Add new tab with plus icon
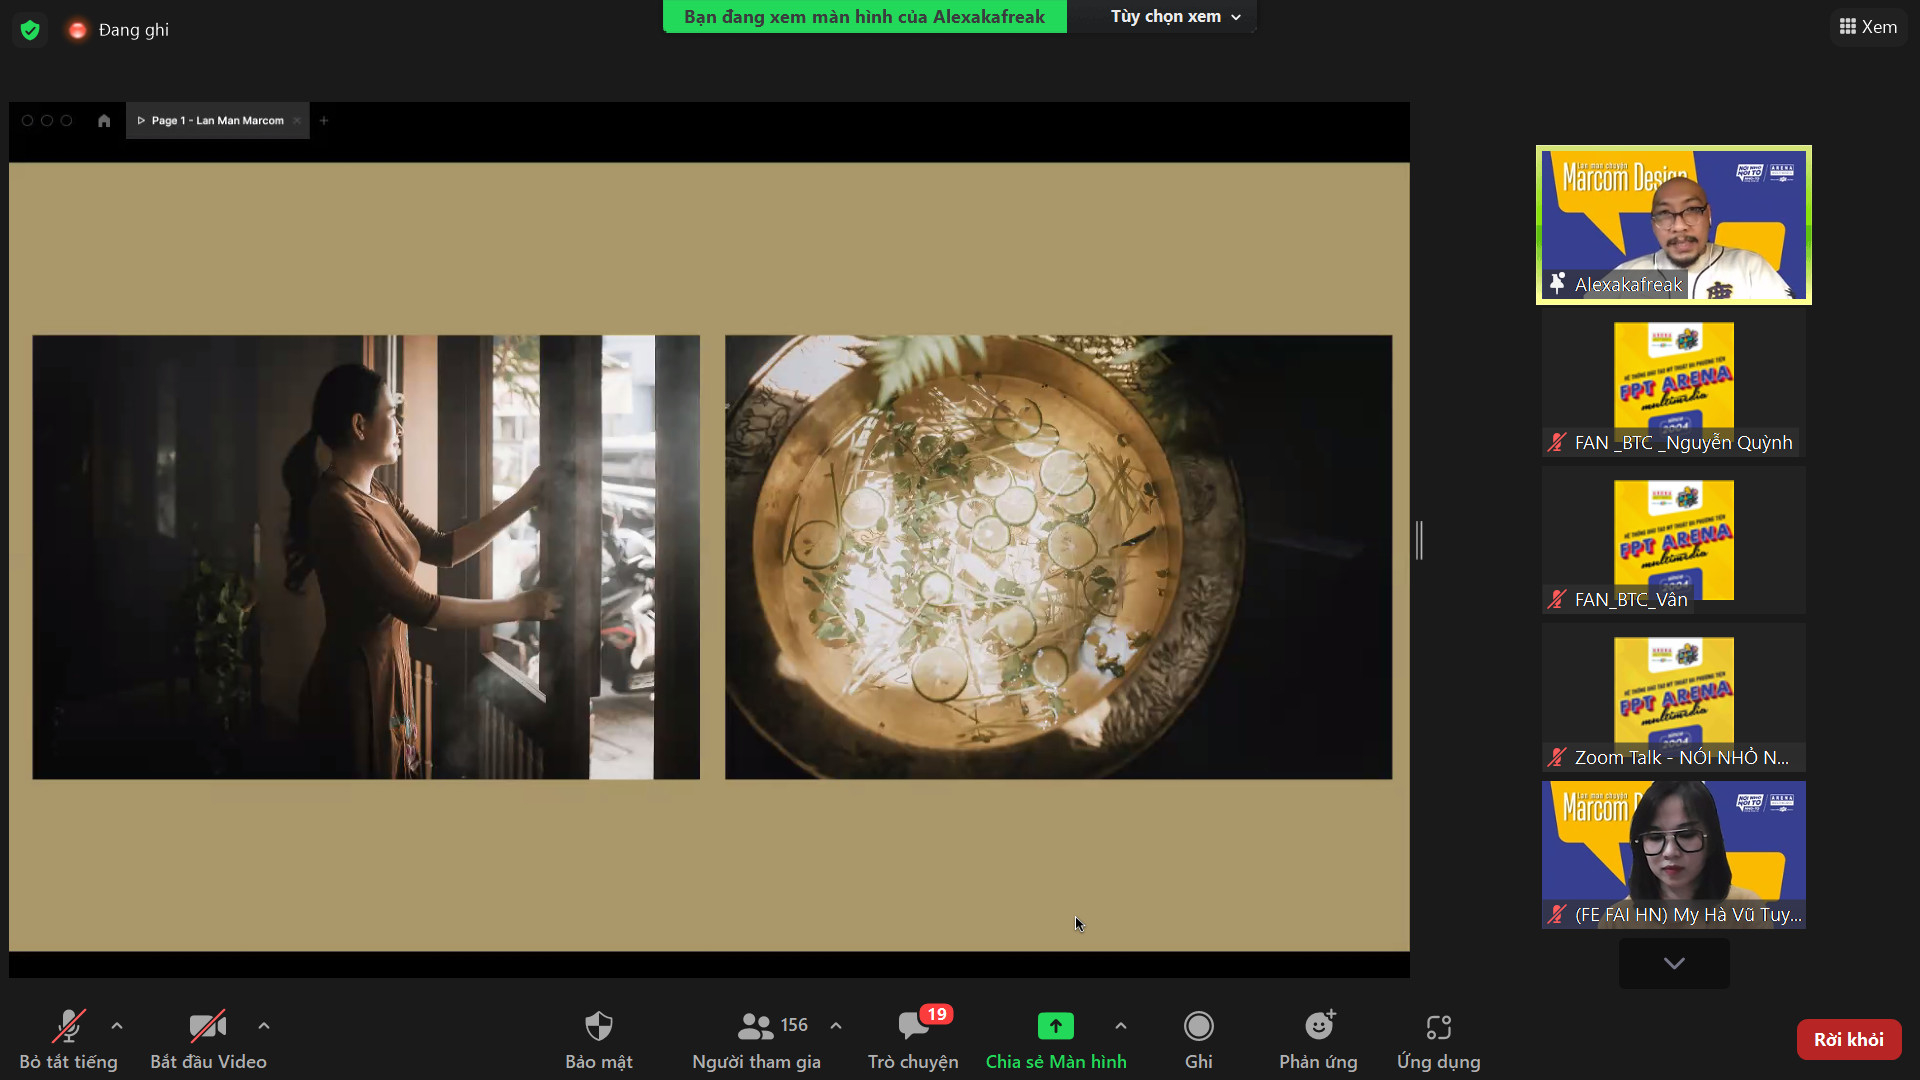 click(324, 121)
